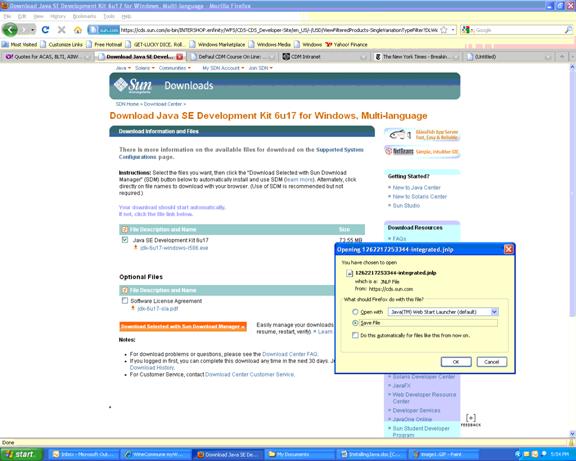This screenshot has height=461, width=576.
Task: Close the Download Java SE tab
Action: coord(180,57)
